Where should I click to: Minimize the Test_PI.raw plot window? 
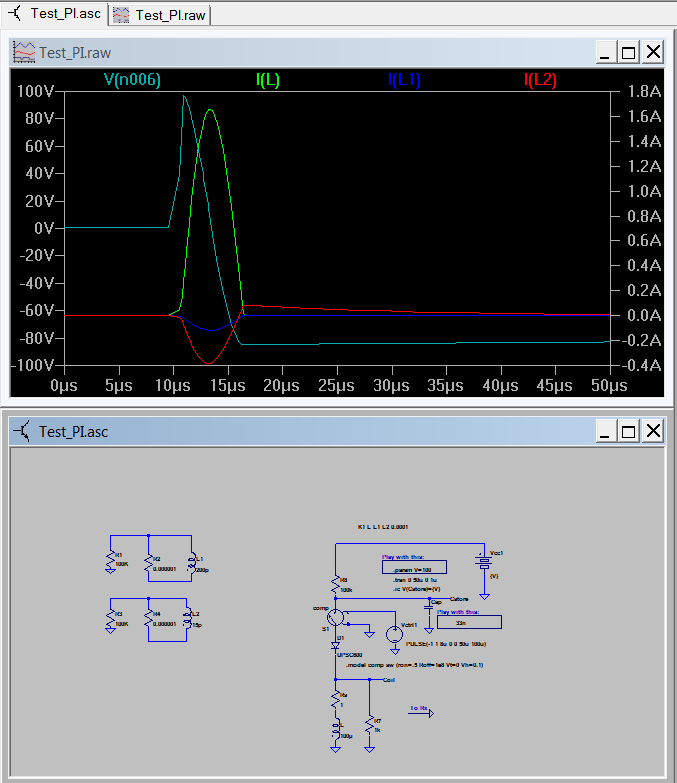[604, 52]
